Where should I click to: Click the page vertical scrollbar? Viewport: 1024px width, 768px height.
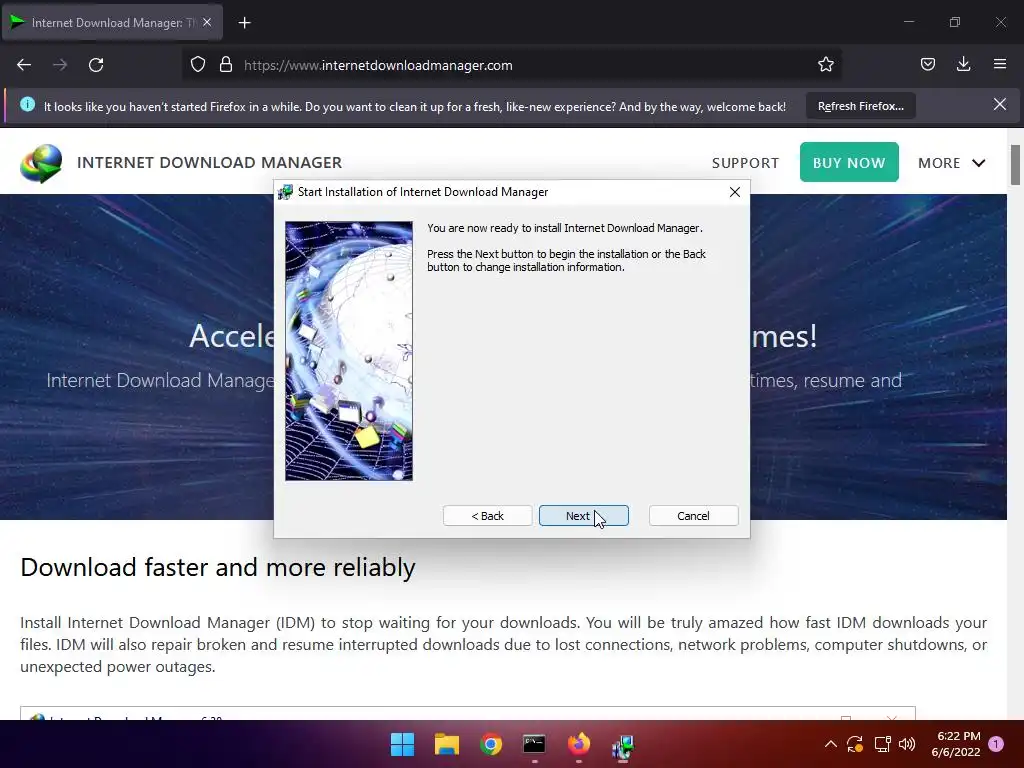(1016, 165)
